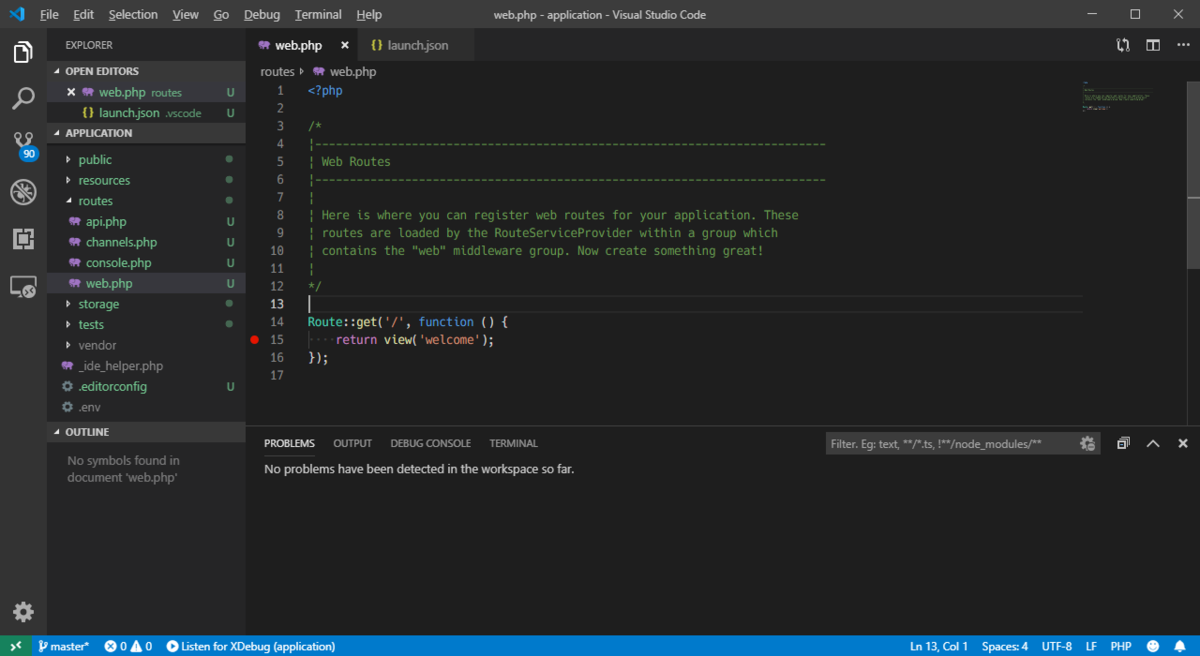Open the Debug view icon
The height and width of the screenshot is (656, 1200).
[23, 192]
